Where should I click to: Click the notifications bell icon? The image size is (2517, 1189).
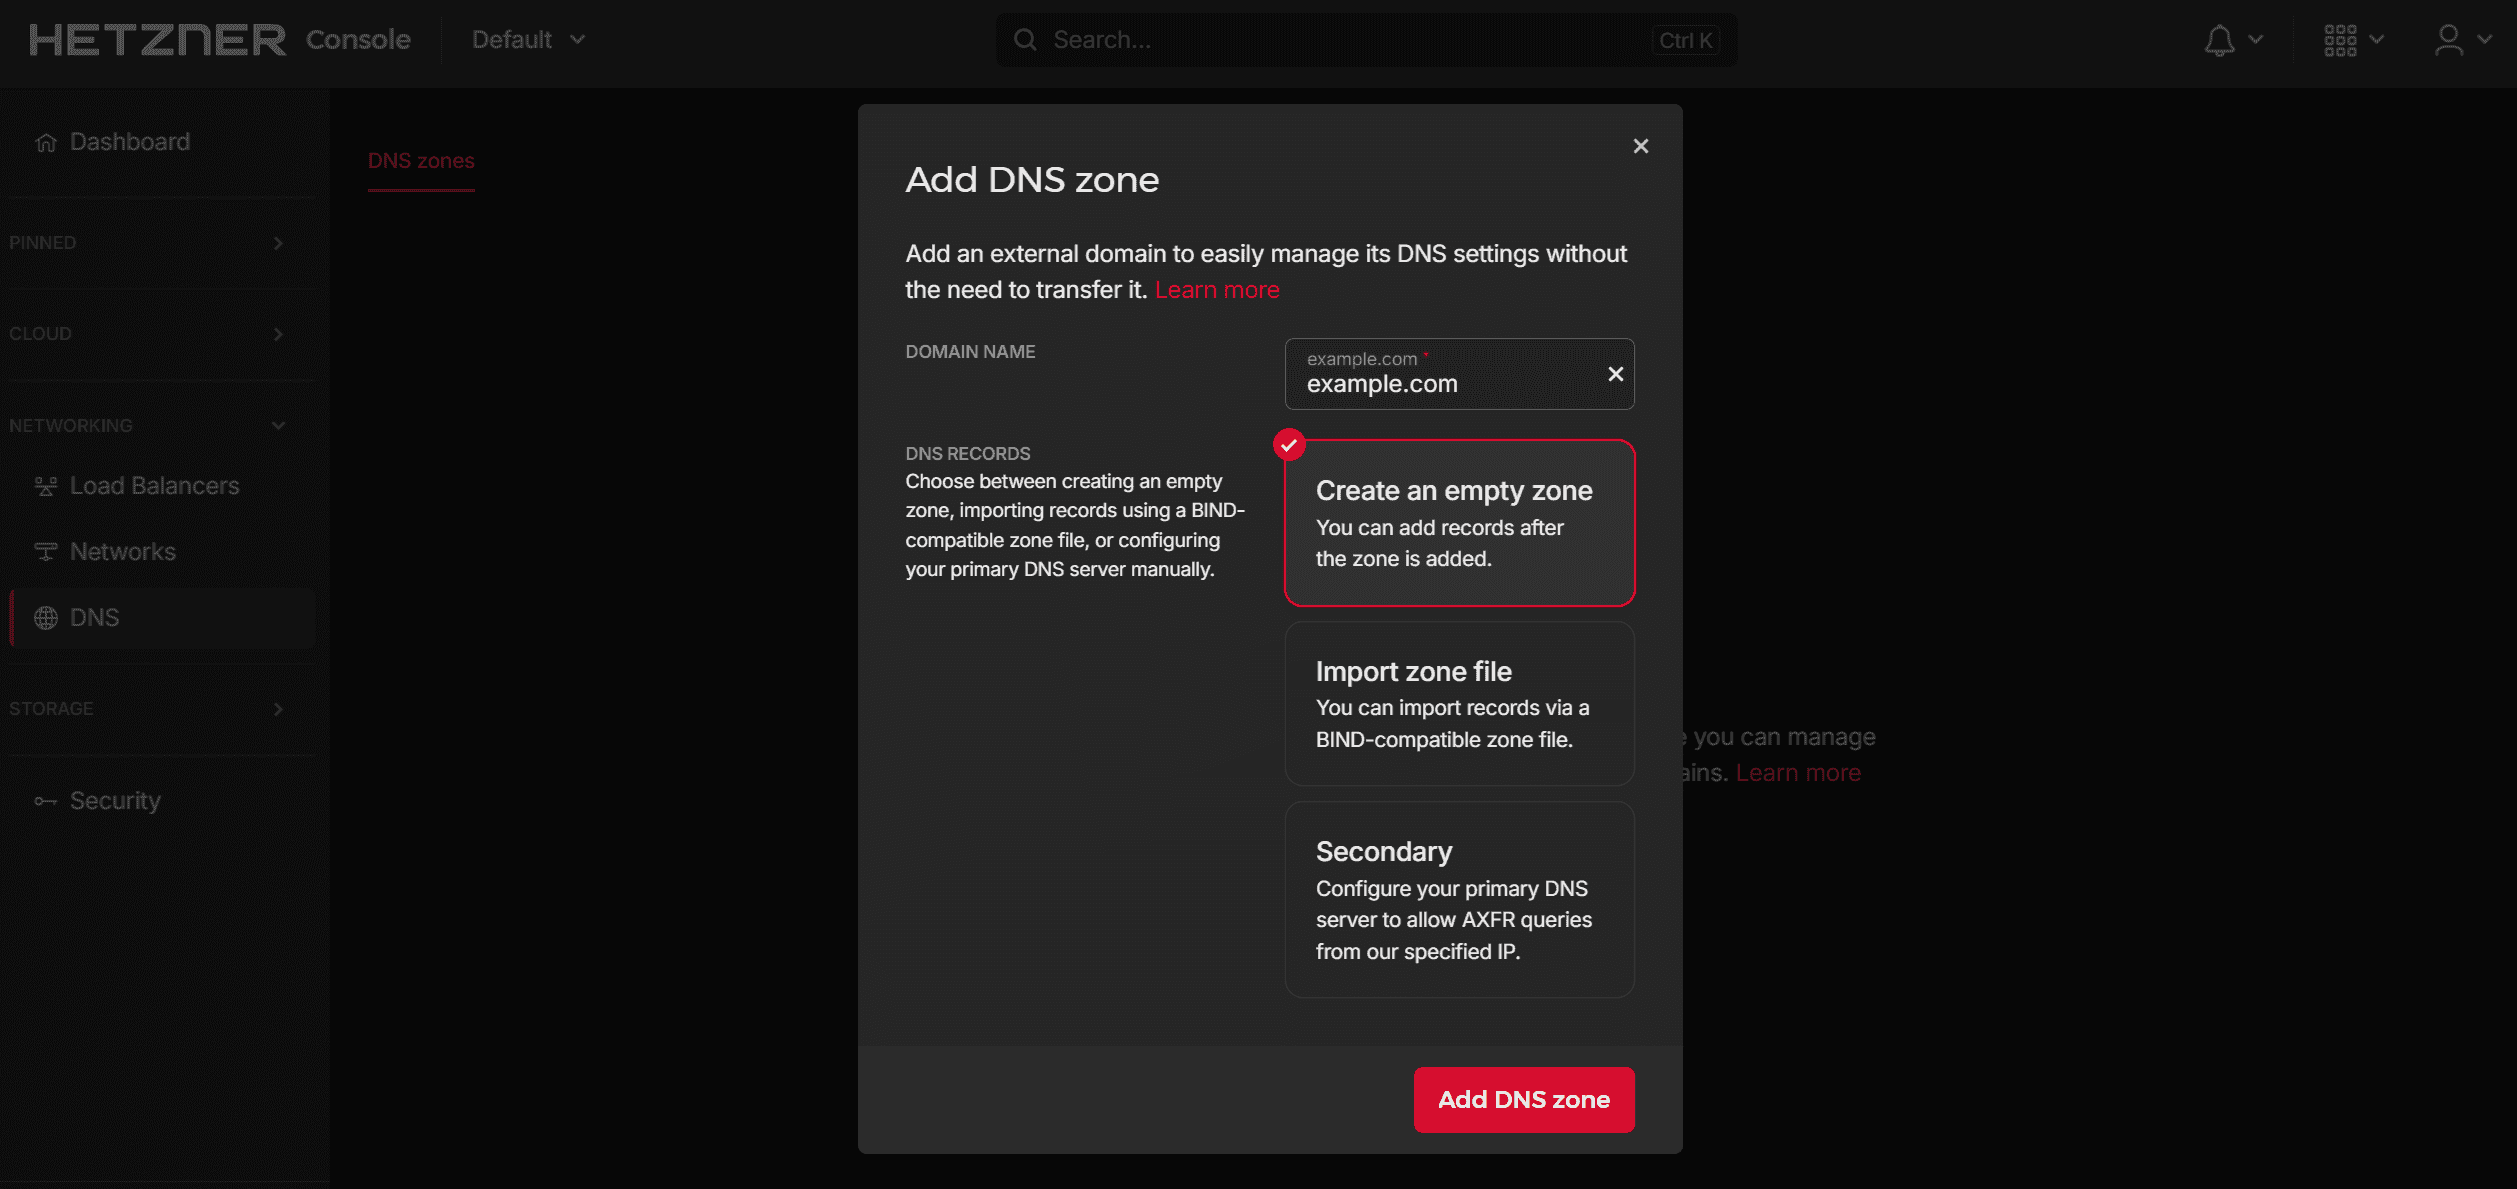point(2219,40)
